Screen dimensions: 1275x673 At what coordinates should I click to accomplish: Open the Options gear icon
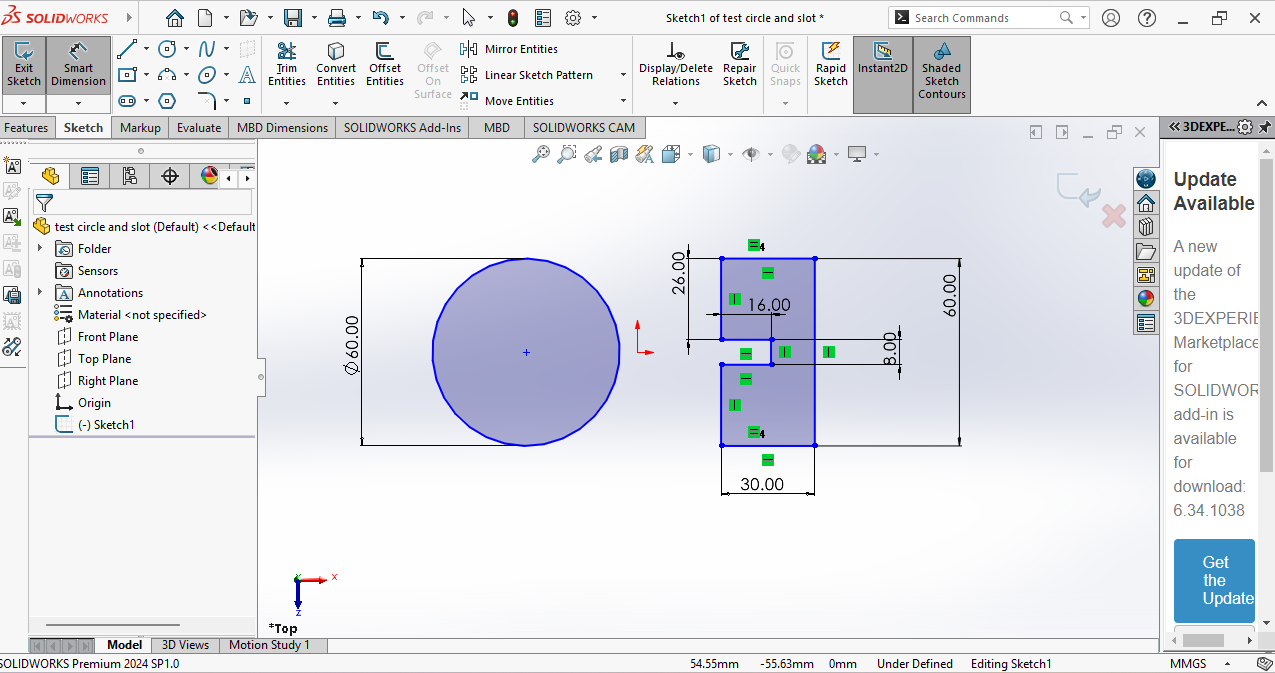(573, 18)
